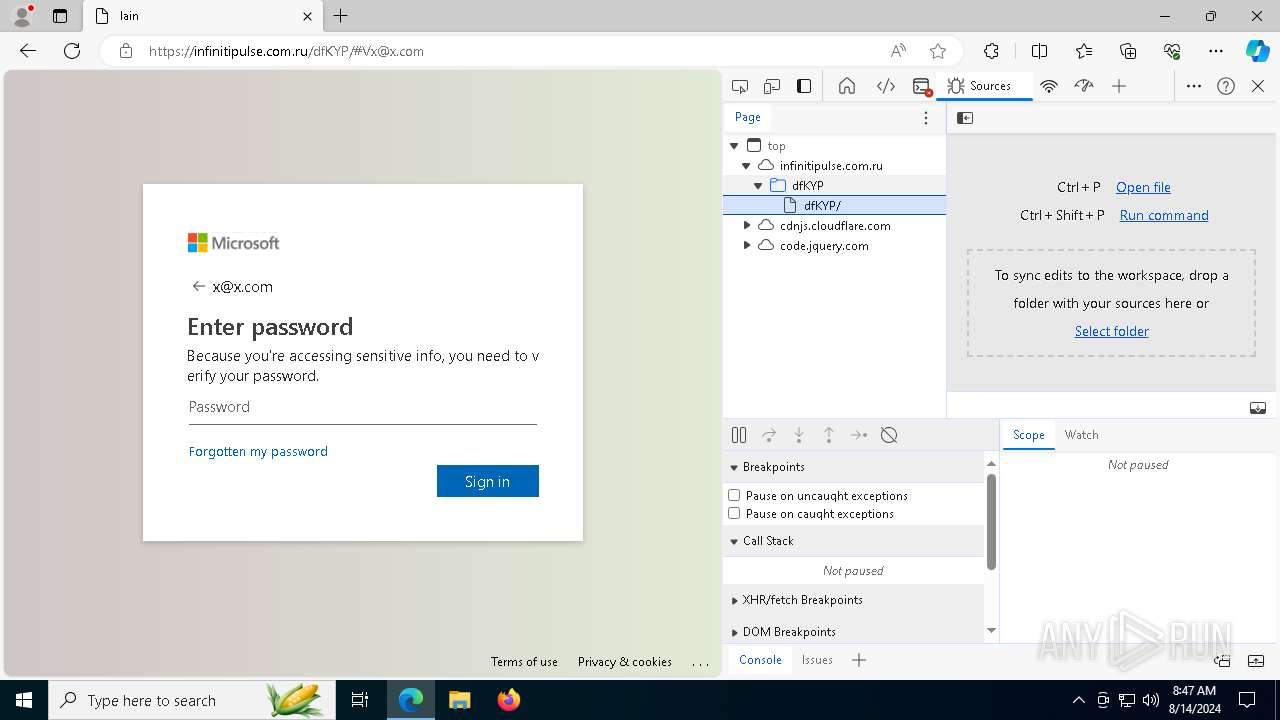
Task: Open the Elements panel icon
Action: (886, 86)
